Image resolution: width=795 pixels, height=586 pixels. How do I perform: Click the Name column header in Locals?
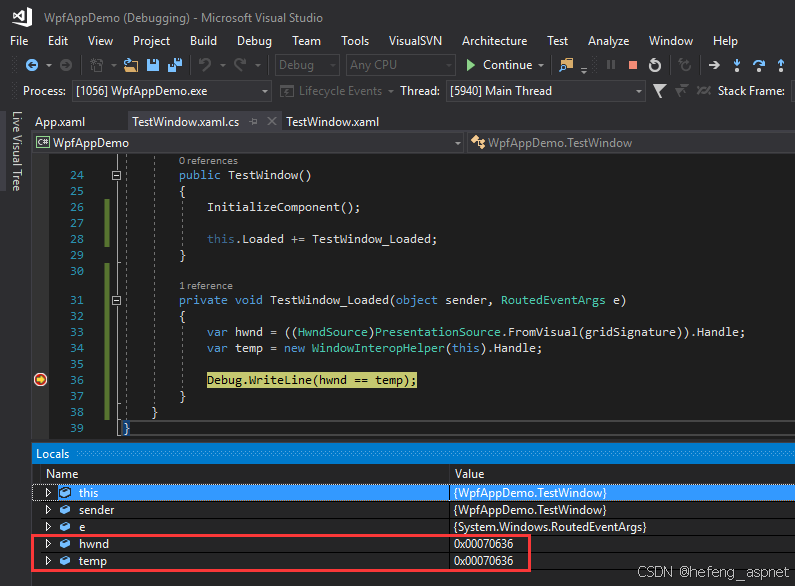[x=62, y=474]
